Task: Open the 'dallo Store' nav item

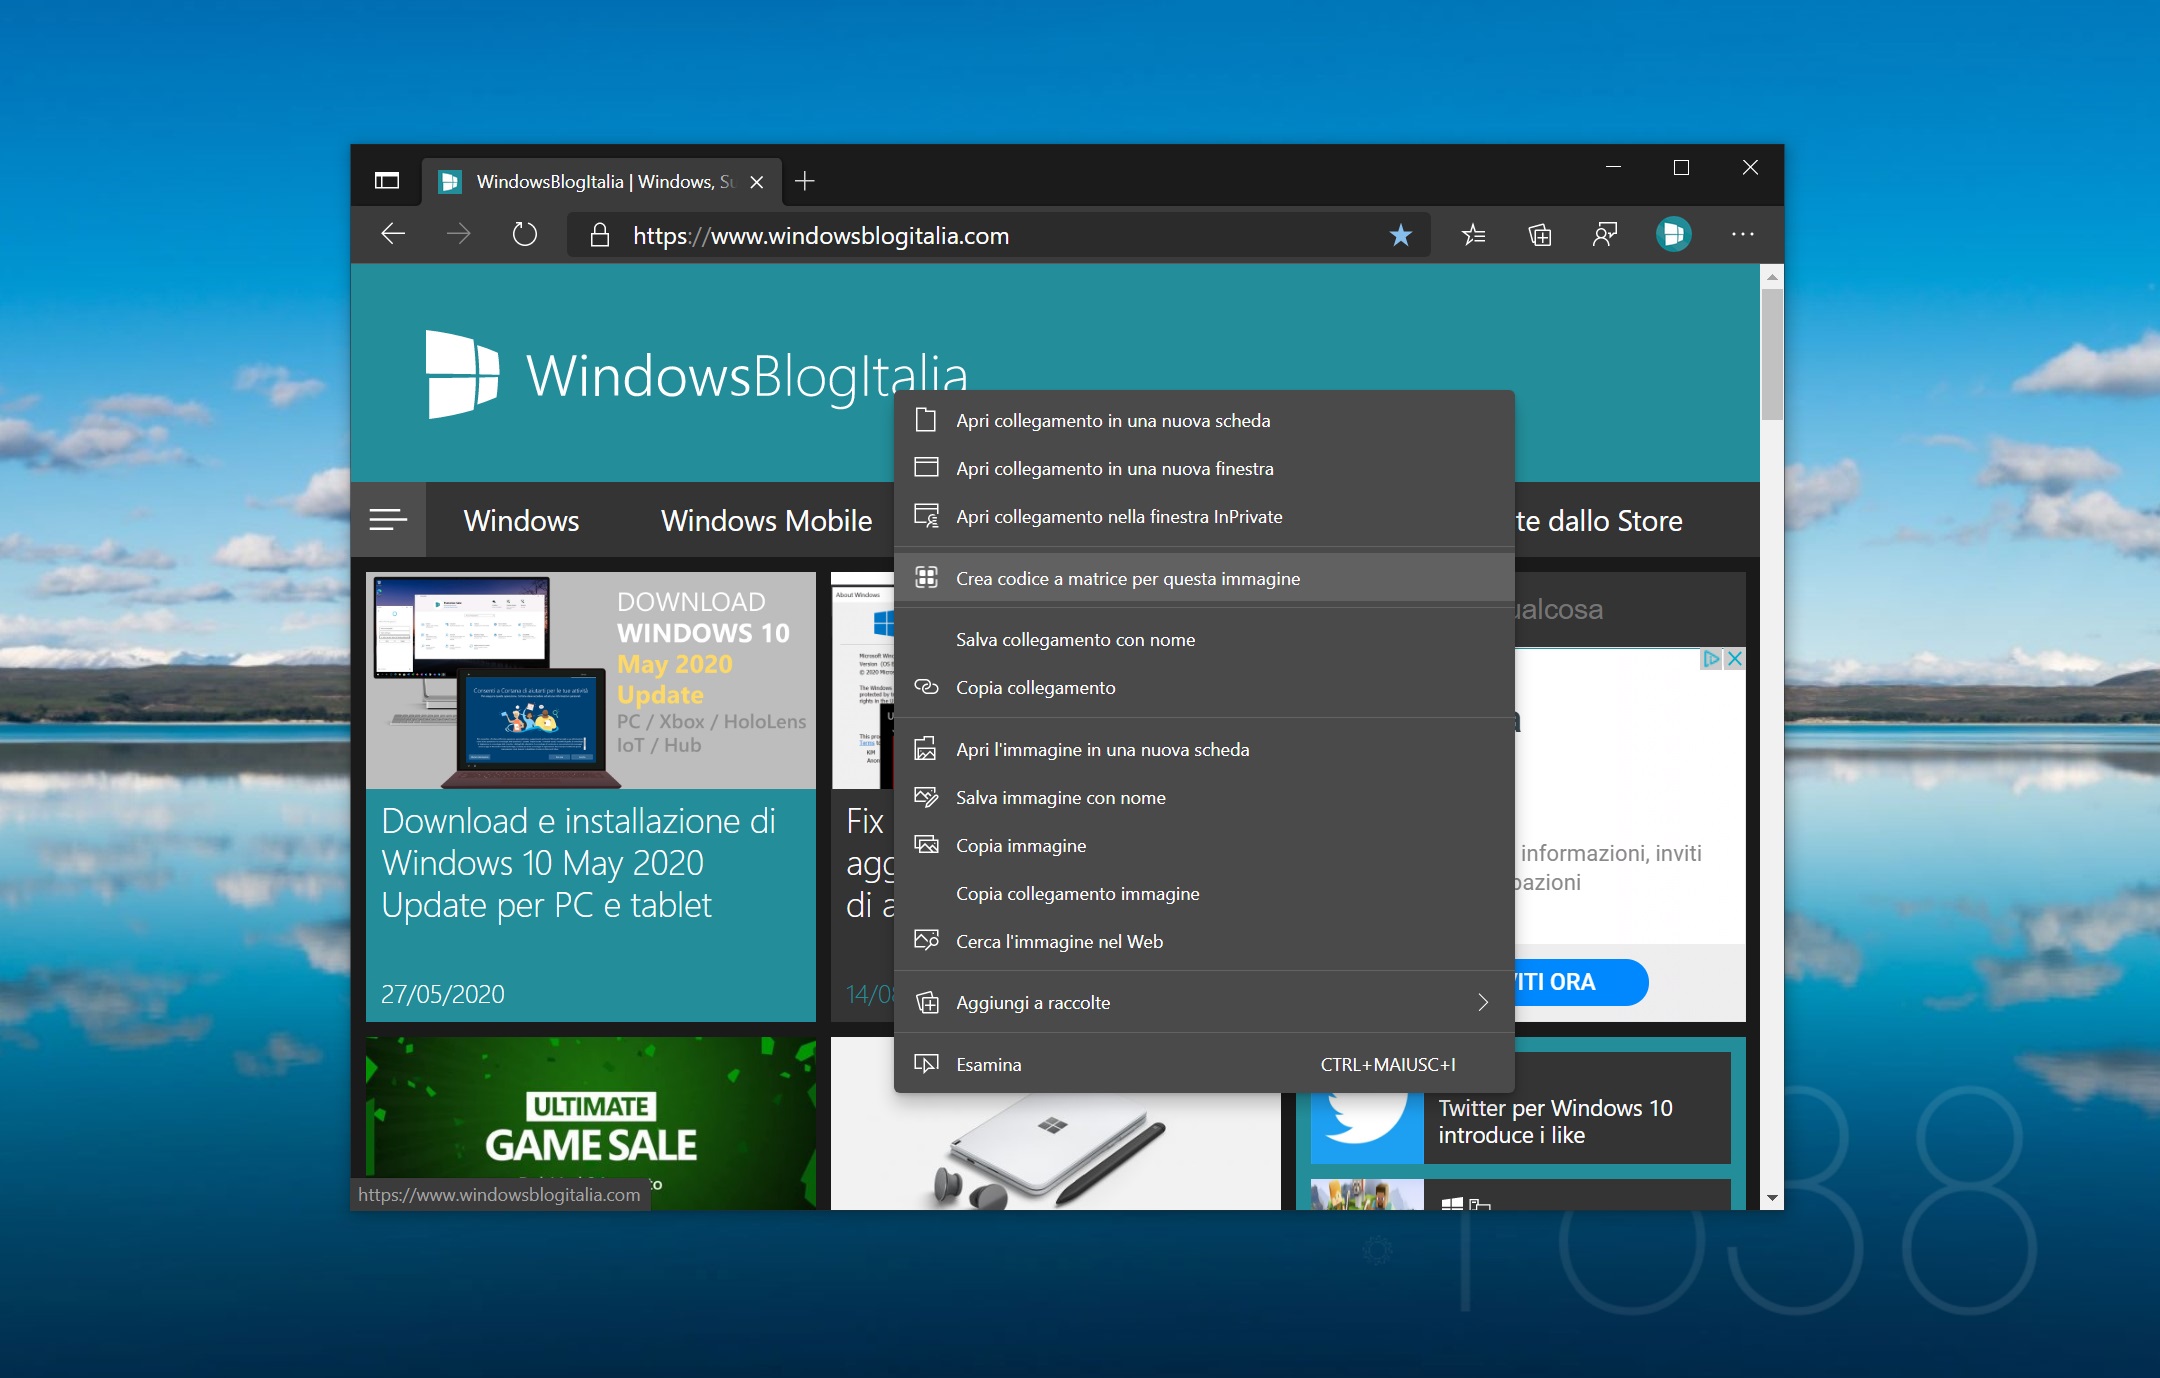Action: [1598, 520]
